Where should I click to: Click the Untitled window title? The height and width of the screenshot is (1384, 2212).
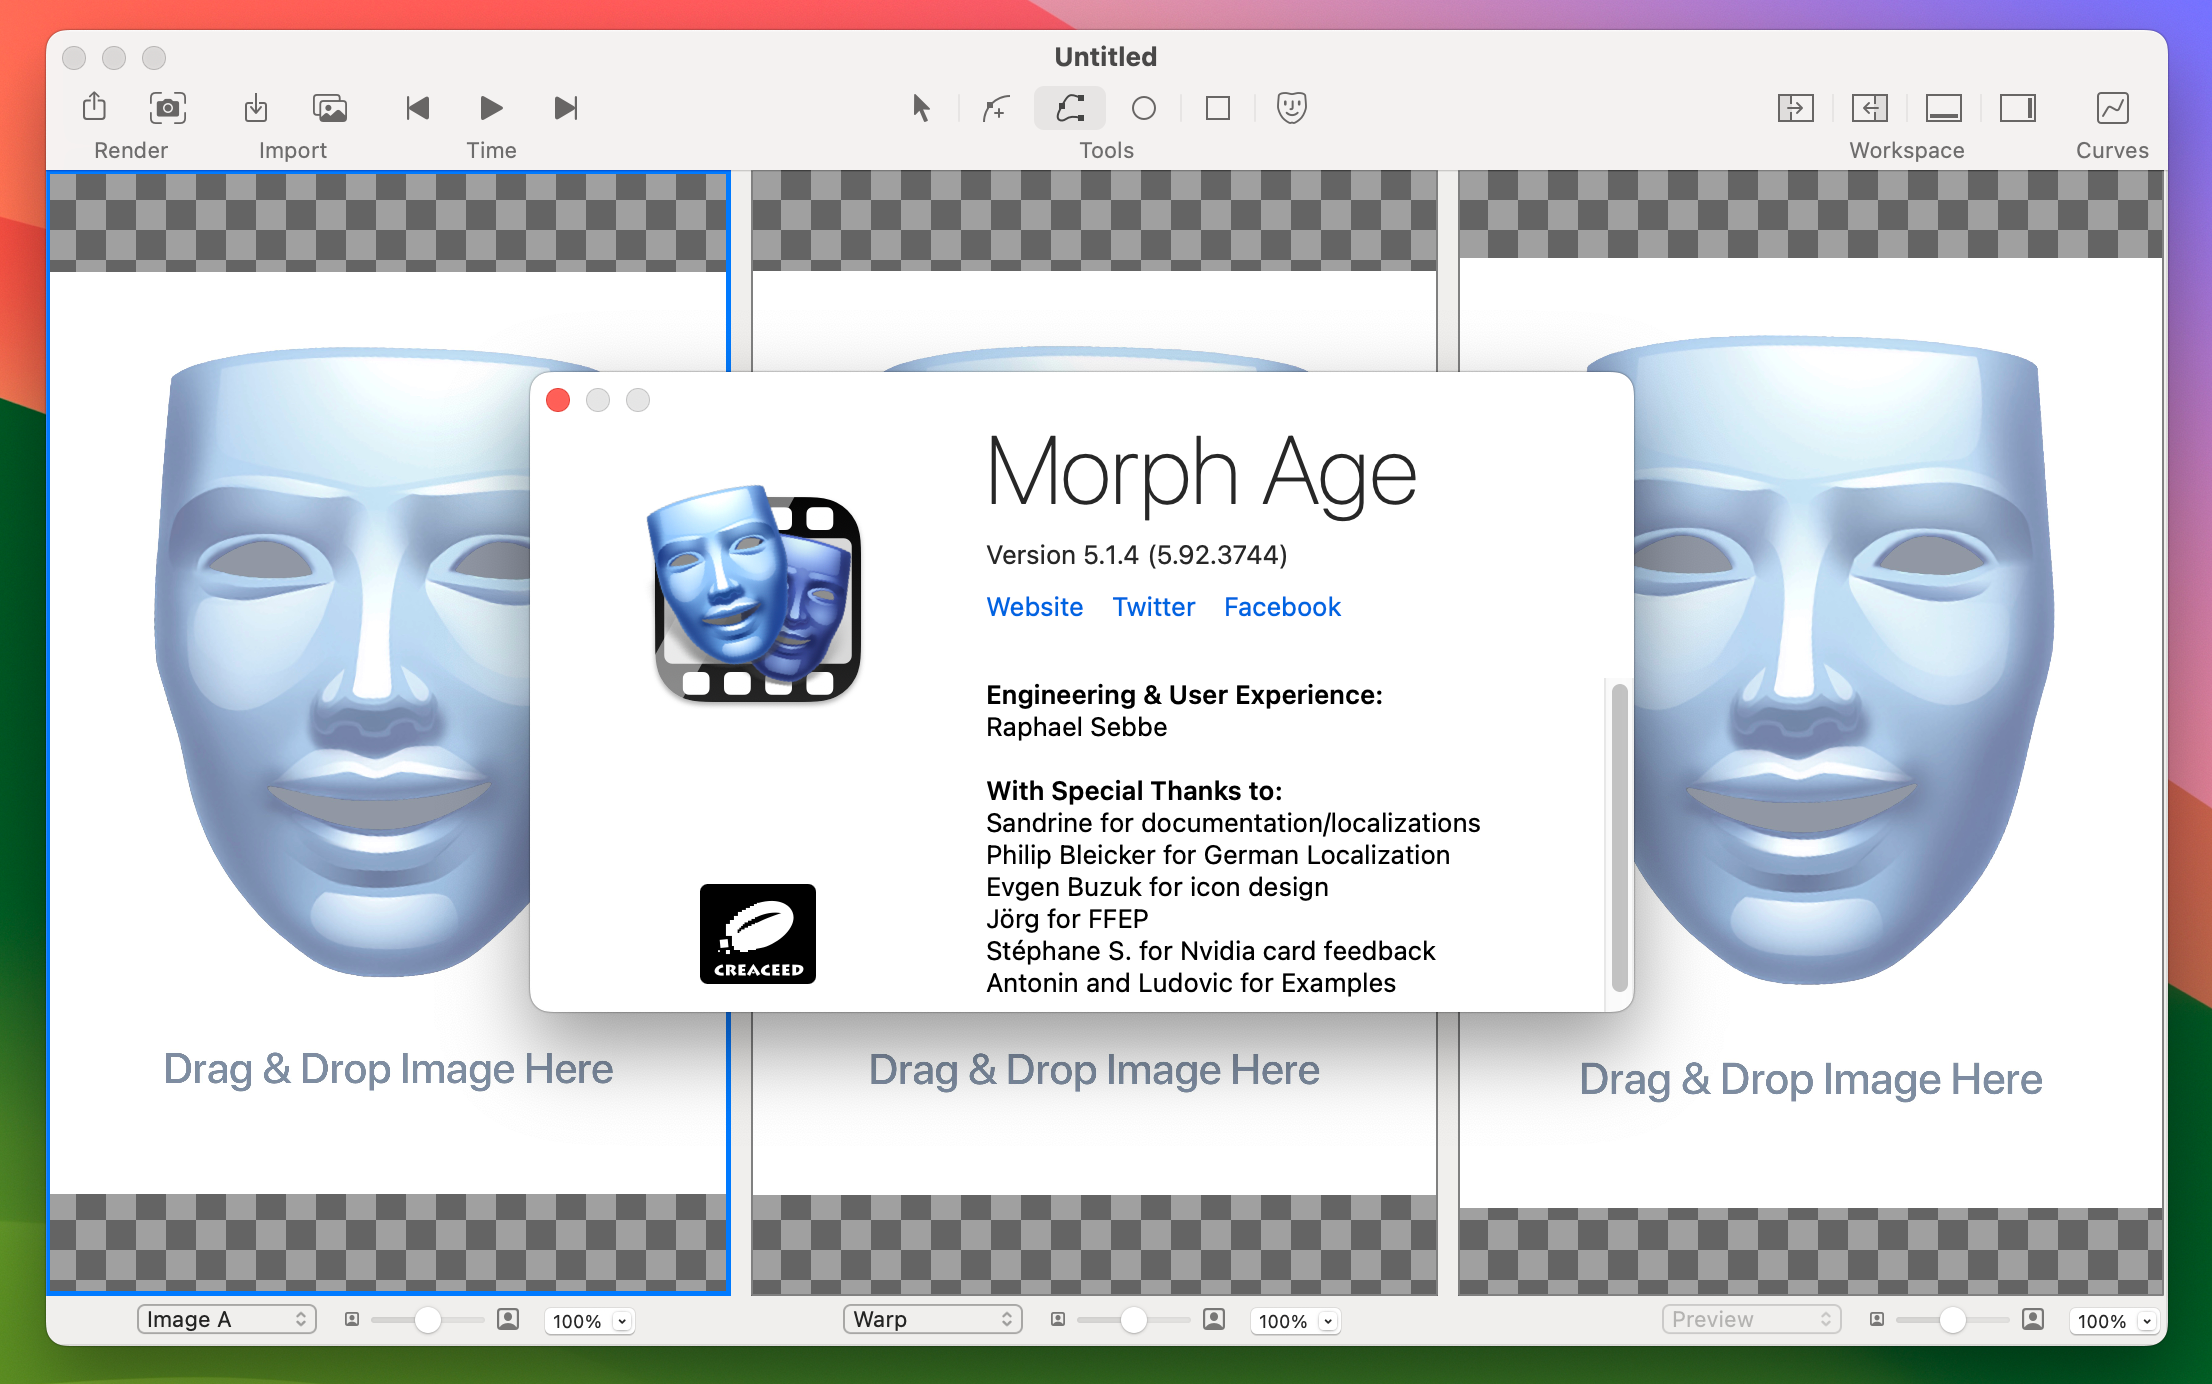click(1106, 57)
